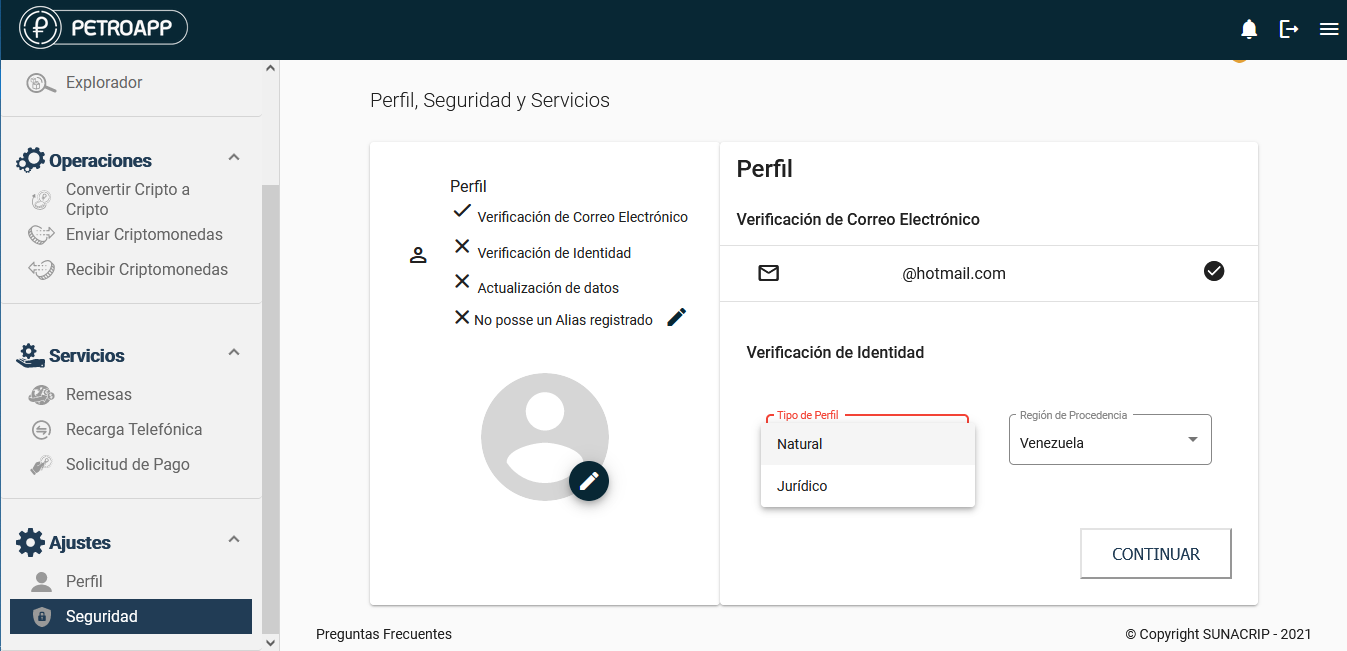The height and width of the screenshot is (651, 1347).
Task: Collapse the Ajustes section
Action: click(234, 540)
